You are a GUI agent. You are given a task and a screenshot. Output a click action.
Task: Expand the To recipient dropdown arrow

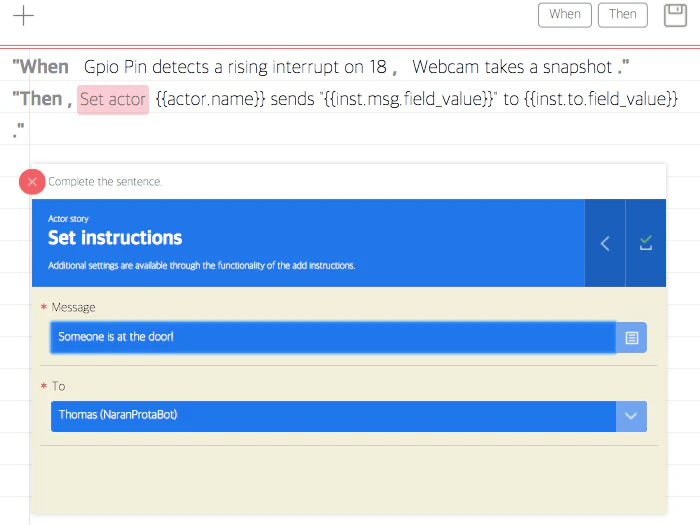[x=631, y=416]
